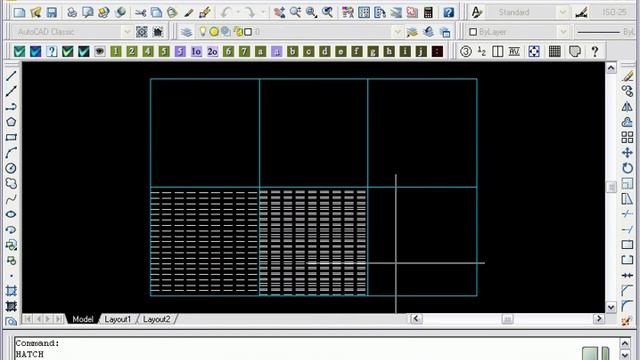This screenshot has height=360, width=640.
Task: Click green macro button labeled 1
Action: [116, 51]
